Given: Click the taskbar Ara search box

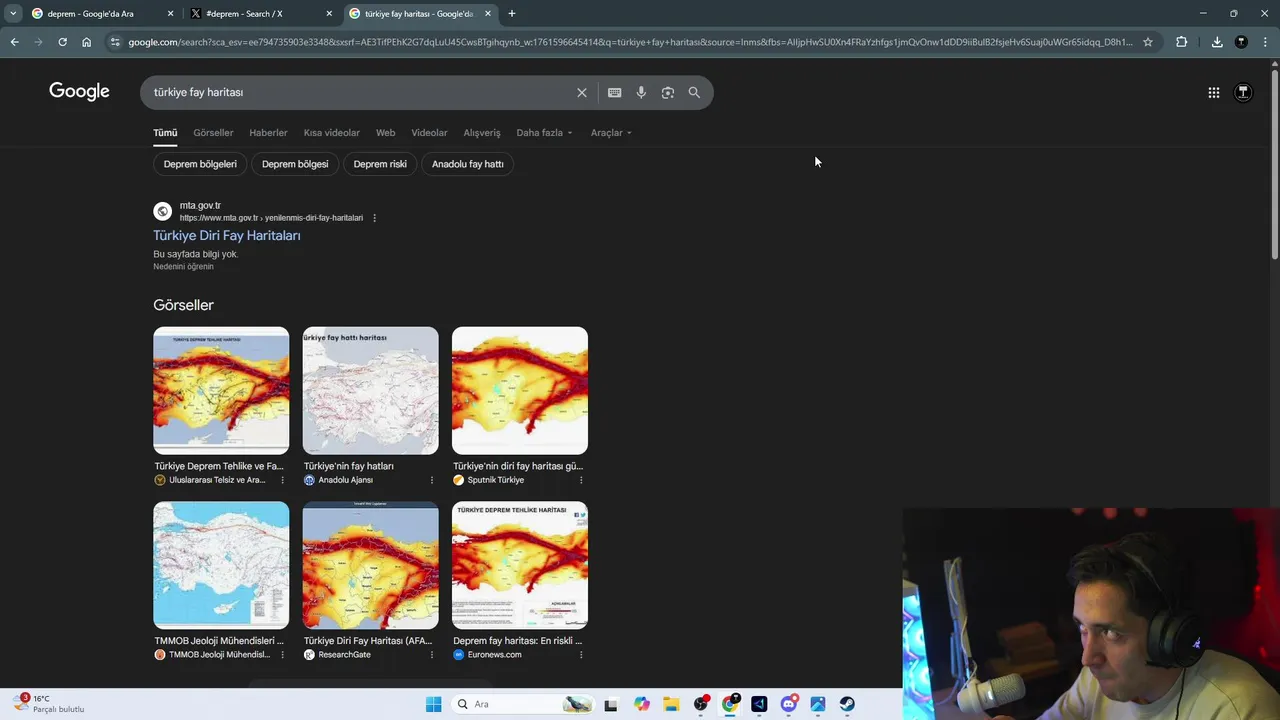Looking at the screenshot, I should coord(522,704).
